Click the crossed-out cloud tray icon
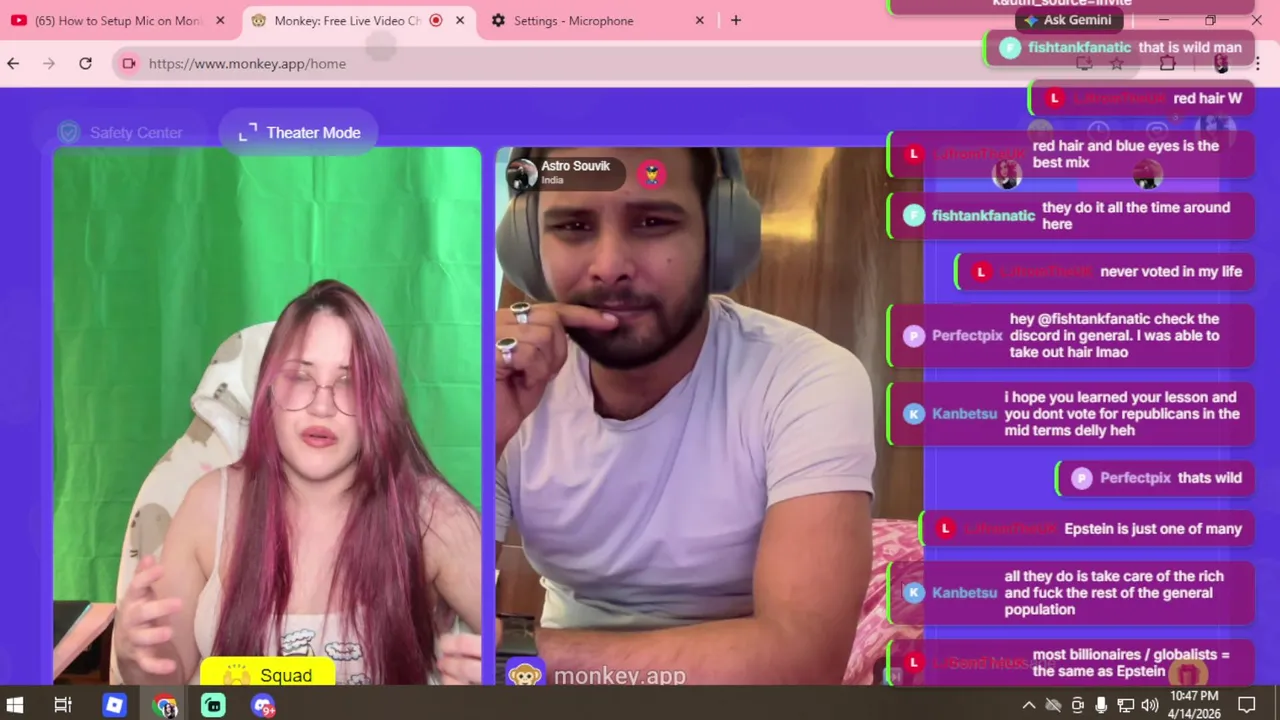Viewport: 1280px width, 720px height. 1053,705
